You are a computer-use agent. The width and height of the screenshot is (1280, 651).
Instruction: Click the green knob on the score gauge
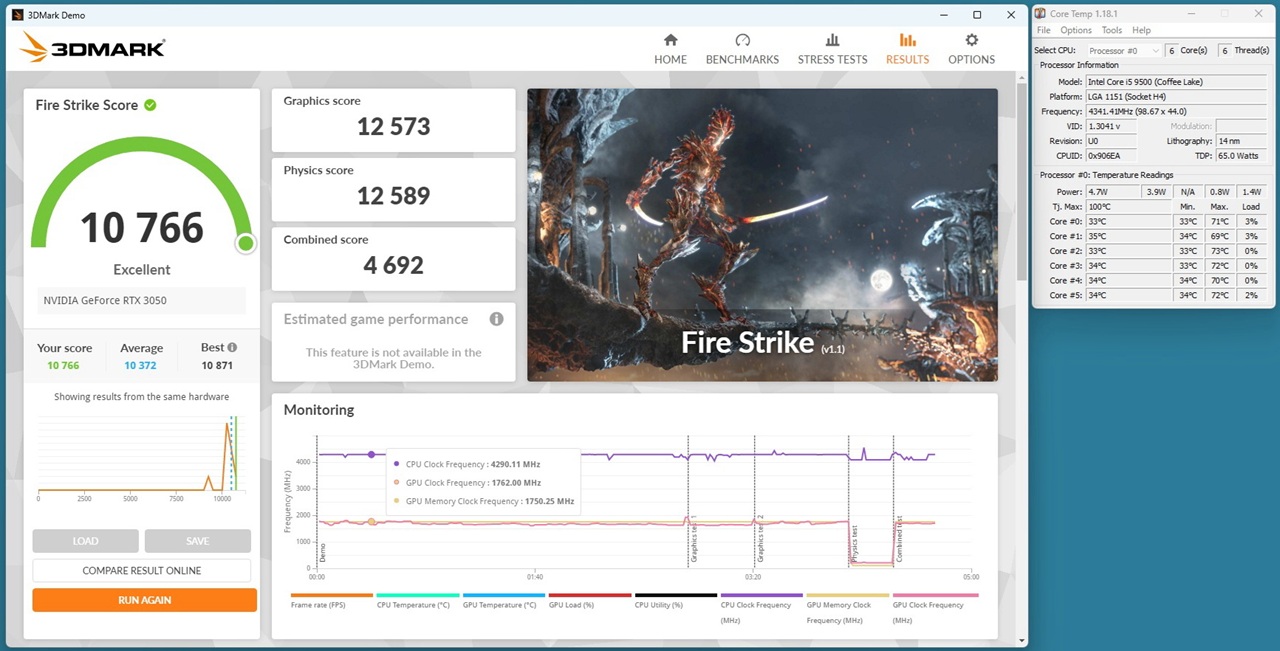point(245,243)
